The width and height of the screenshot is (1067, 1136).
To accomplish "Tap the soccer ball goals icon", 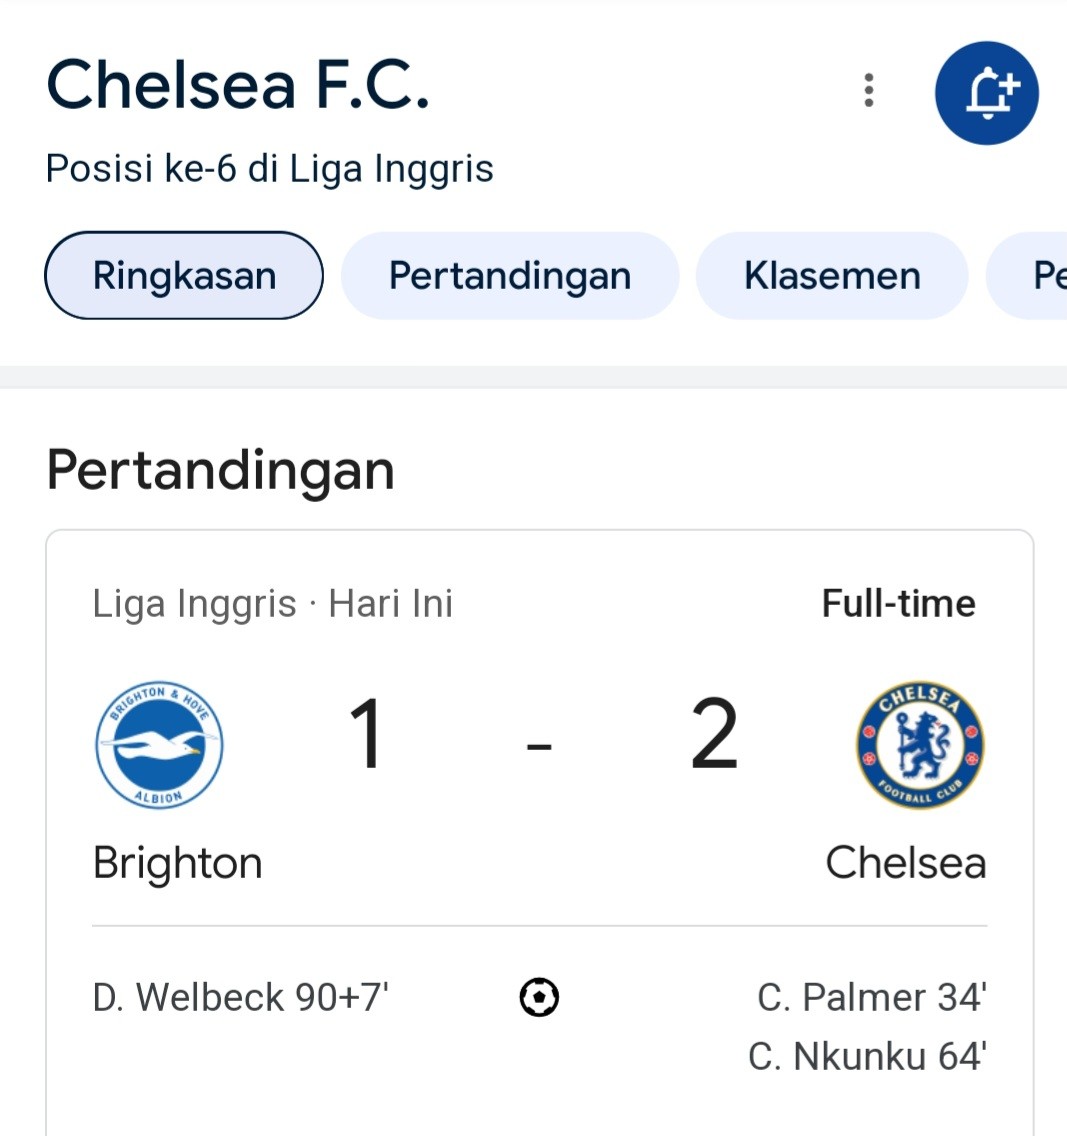I will tap(539, 998).
